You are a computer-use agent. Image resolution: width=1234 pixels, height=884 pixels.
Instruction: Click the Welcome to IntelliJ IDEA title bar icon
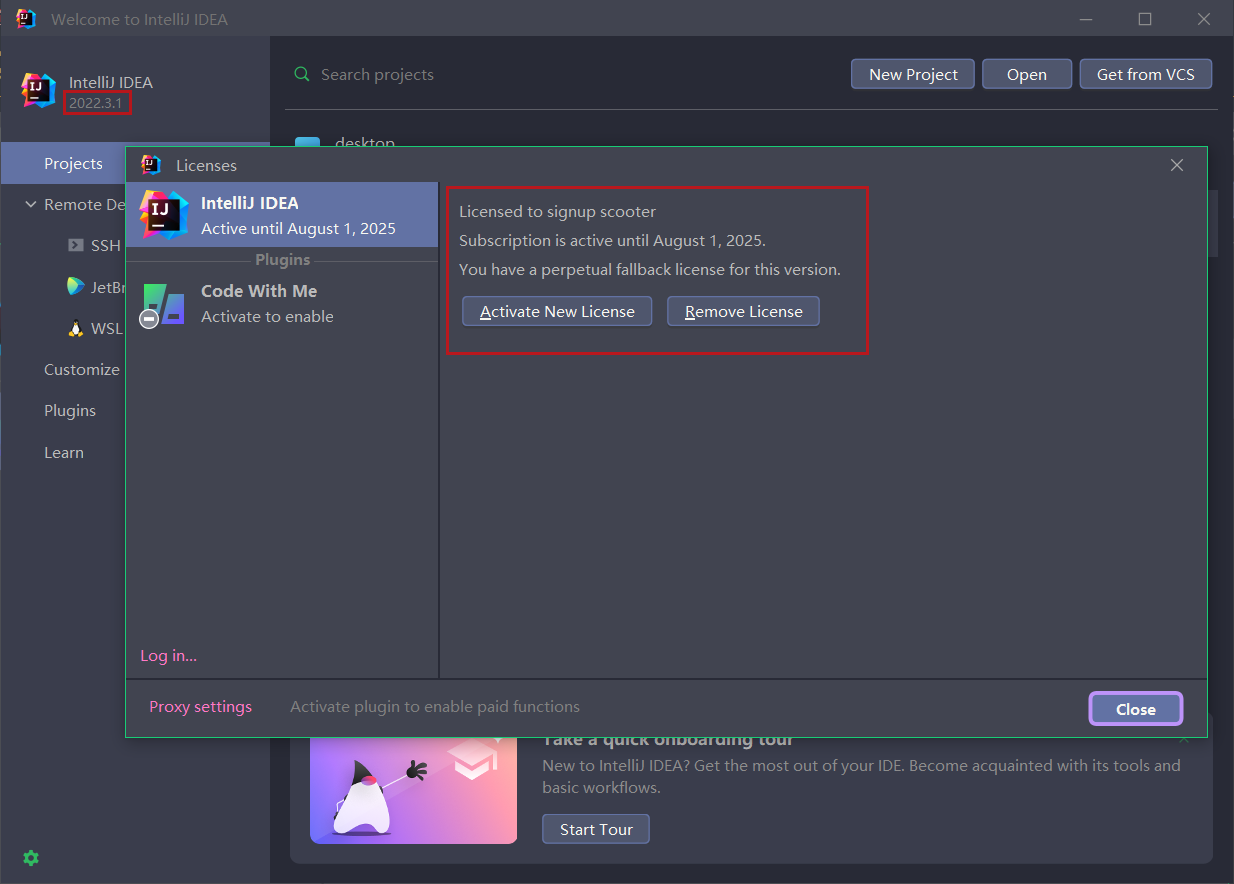26,19
